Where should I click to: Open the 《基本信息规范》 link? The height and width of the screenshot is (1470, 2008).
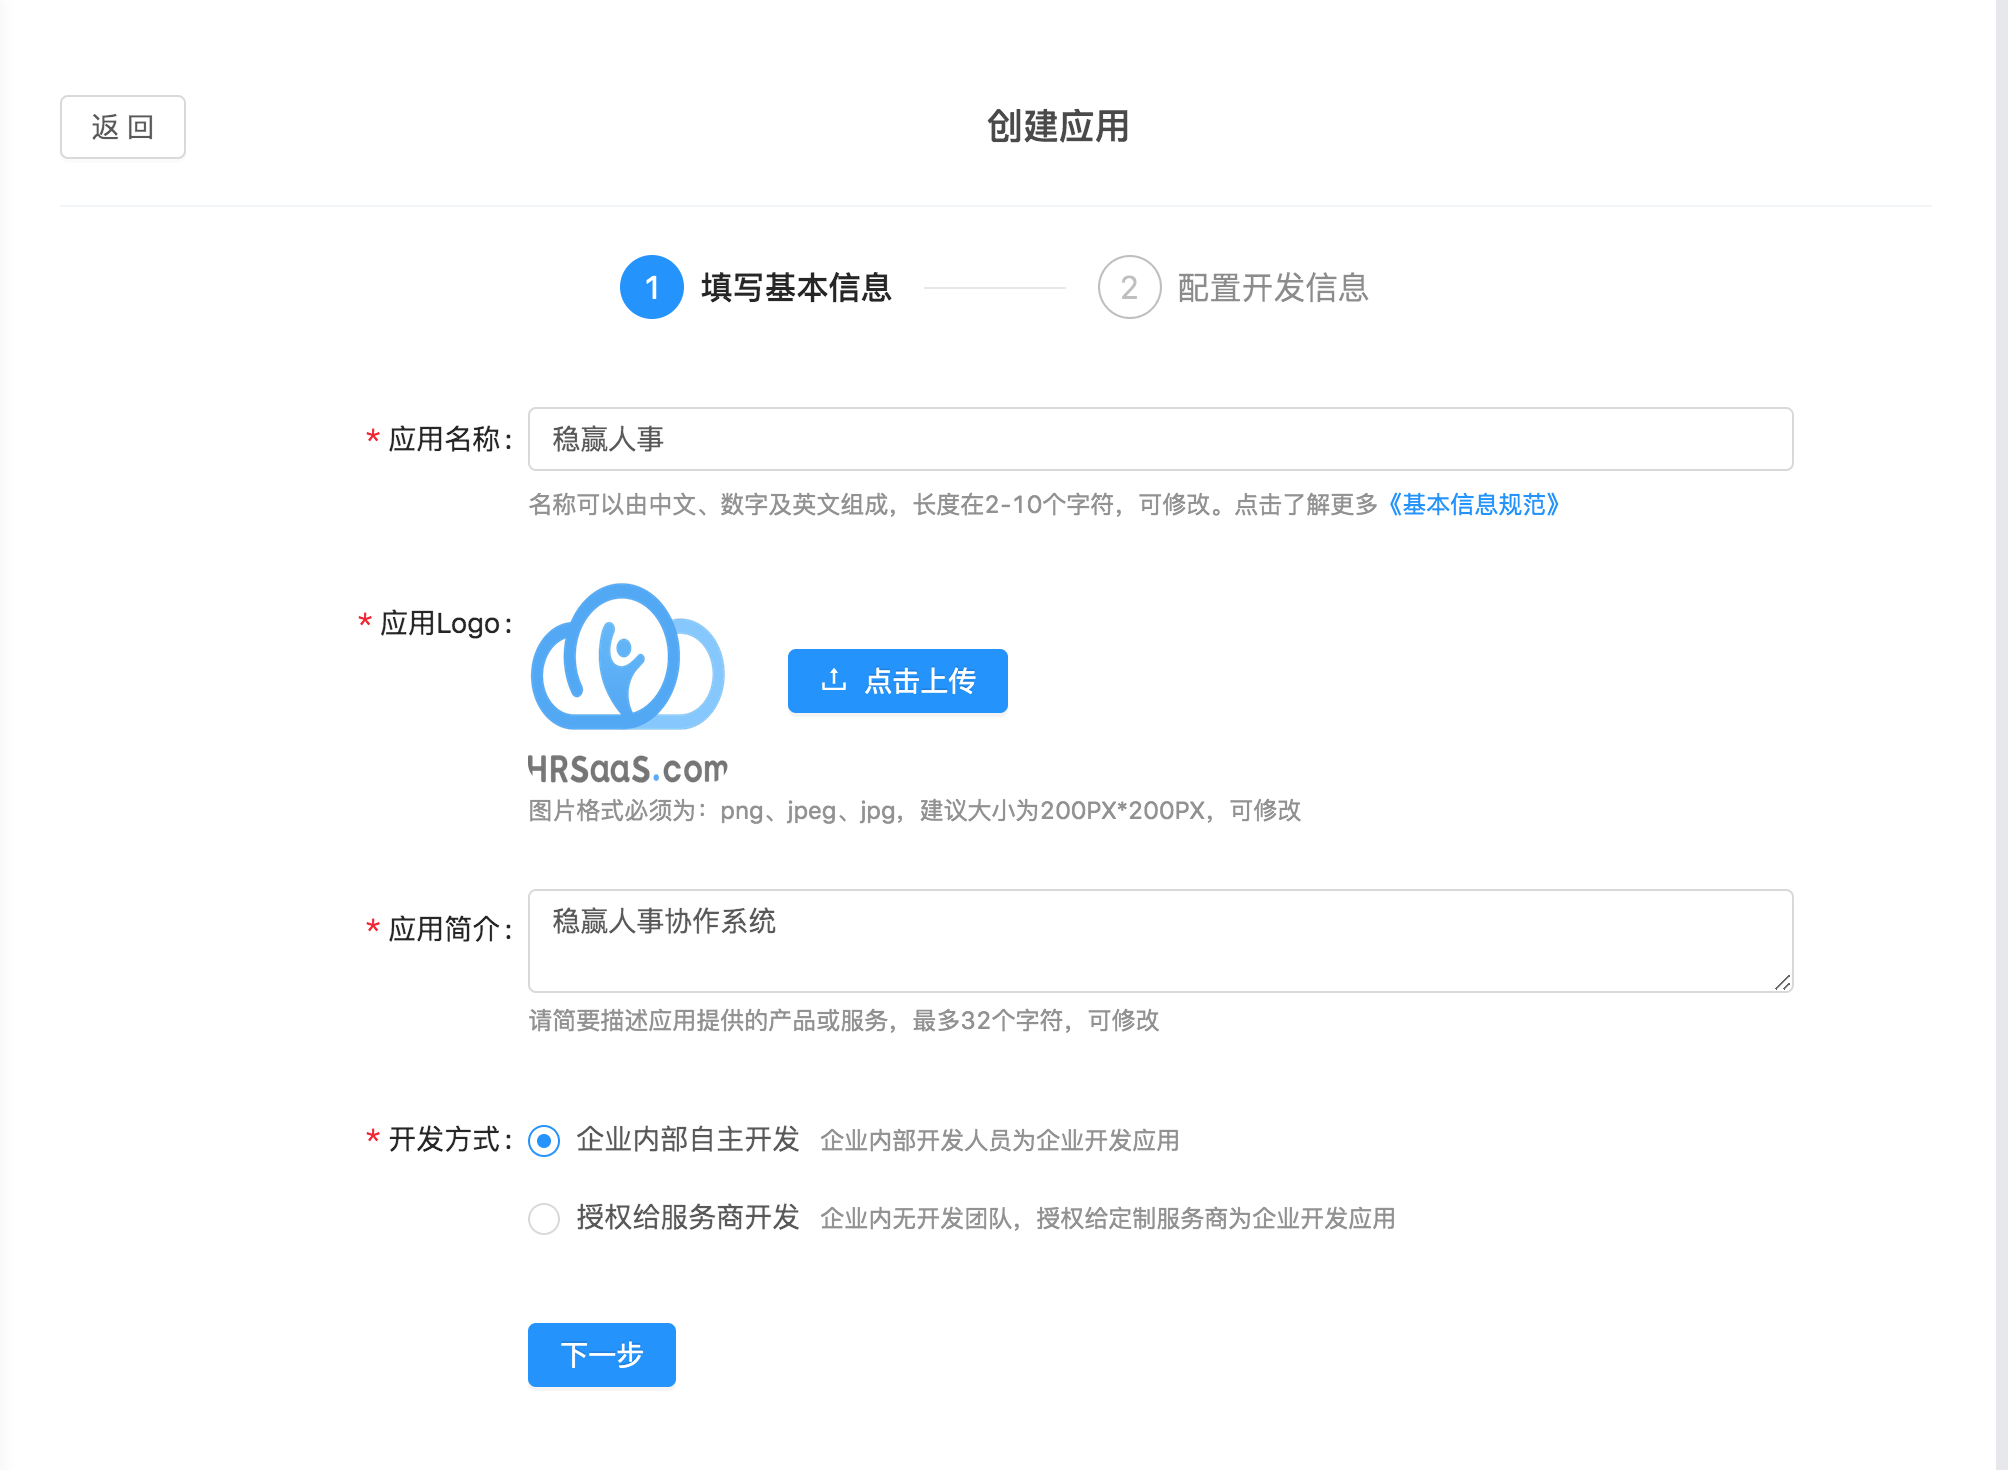tap(1473, 504)
